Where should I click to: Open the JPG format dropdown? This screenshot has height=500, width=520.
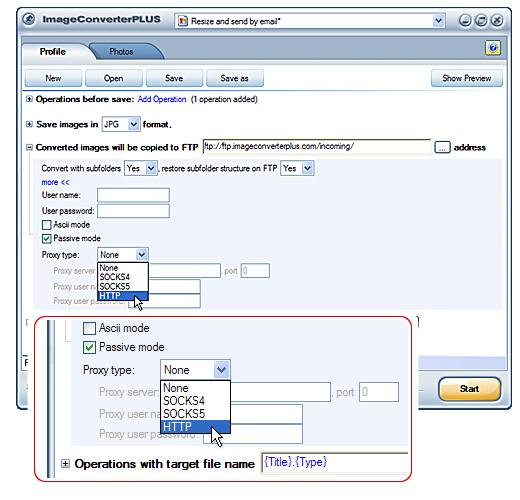tap(133, 124)
